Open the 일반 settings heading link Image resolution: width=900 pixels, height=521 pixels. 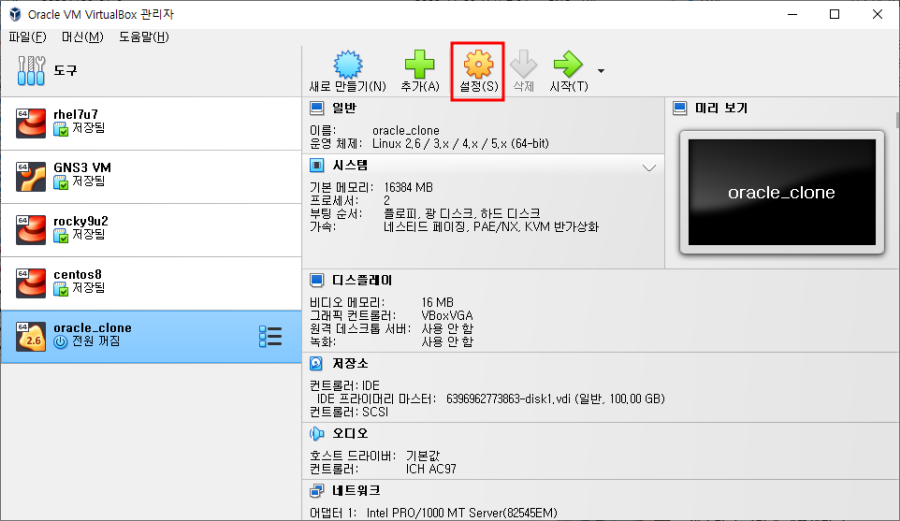coord(344,108)
